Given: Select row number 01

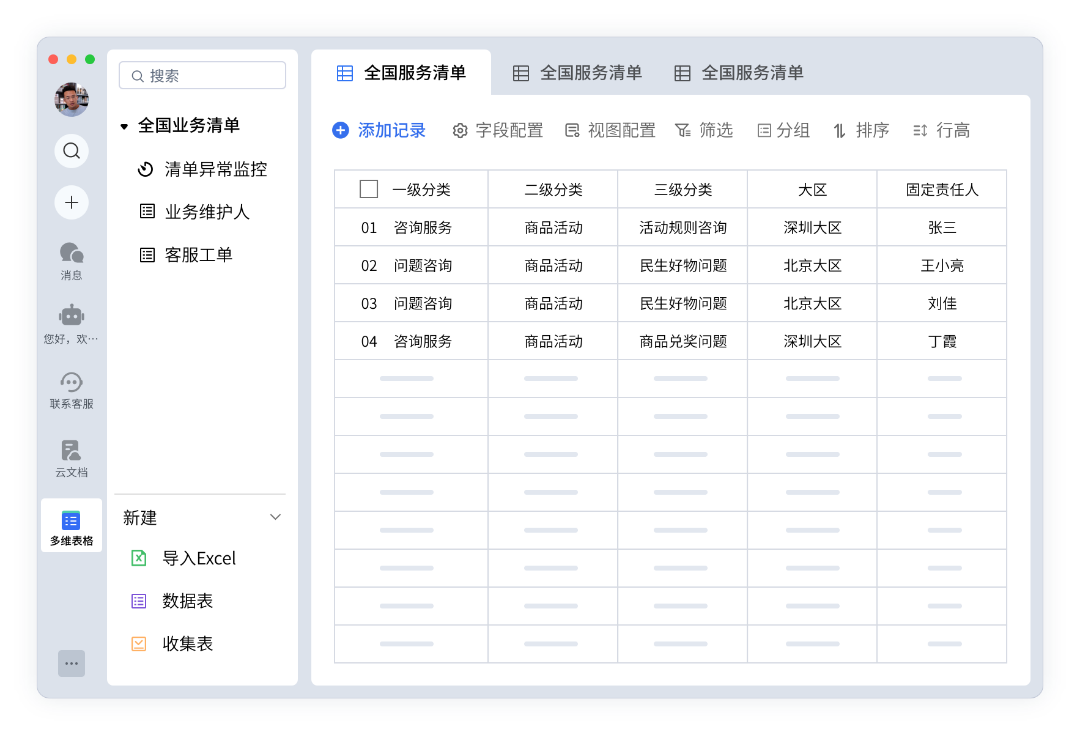Looking at the screenshot, I should click(x=368, y=228).
